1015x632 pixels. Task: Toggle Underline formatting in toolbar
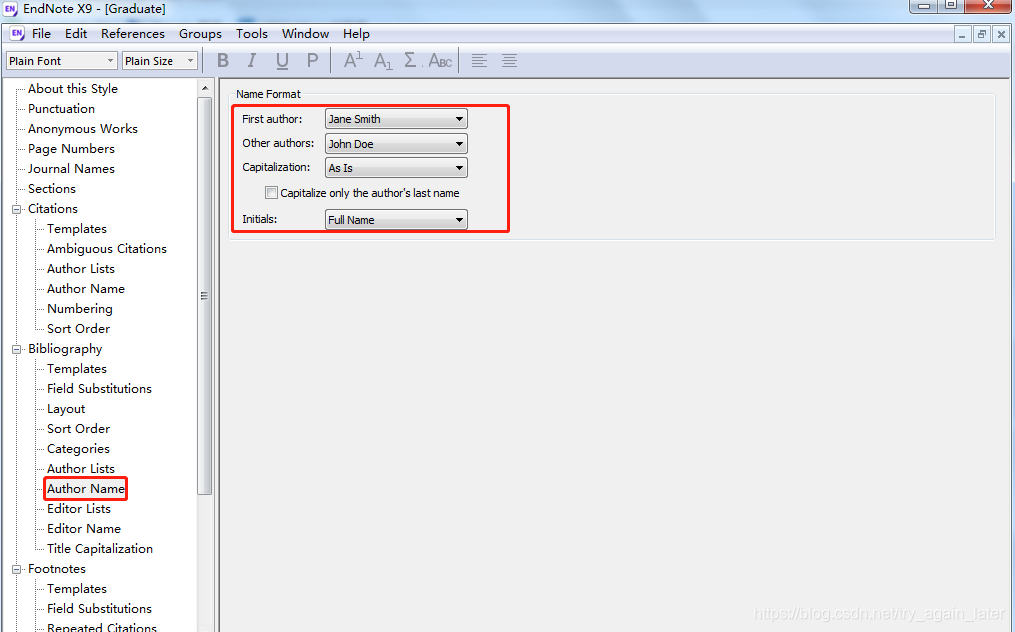(282, 61)
